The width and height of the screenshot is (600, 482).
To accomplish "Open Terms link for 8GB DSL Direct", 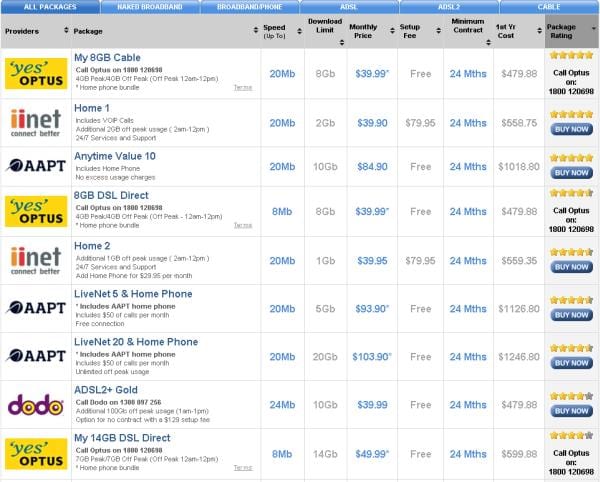I will click(243, 225).
